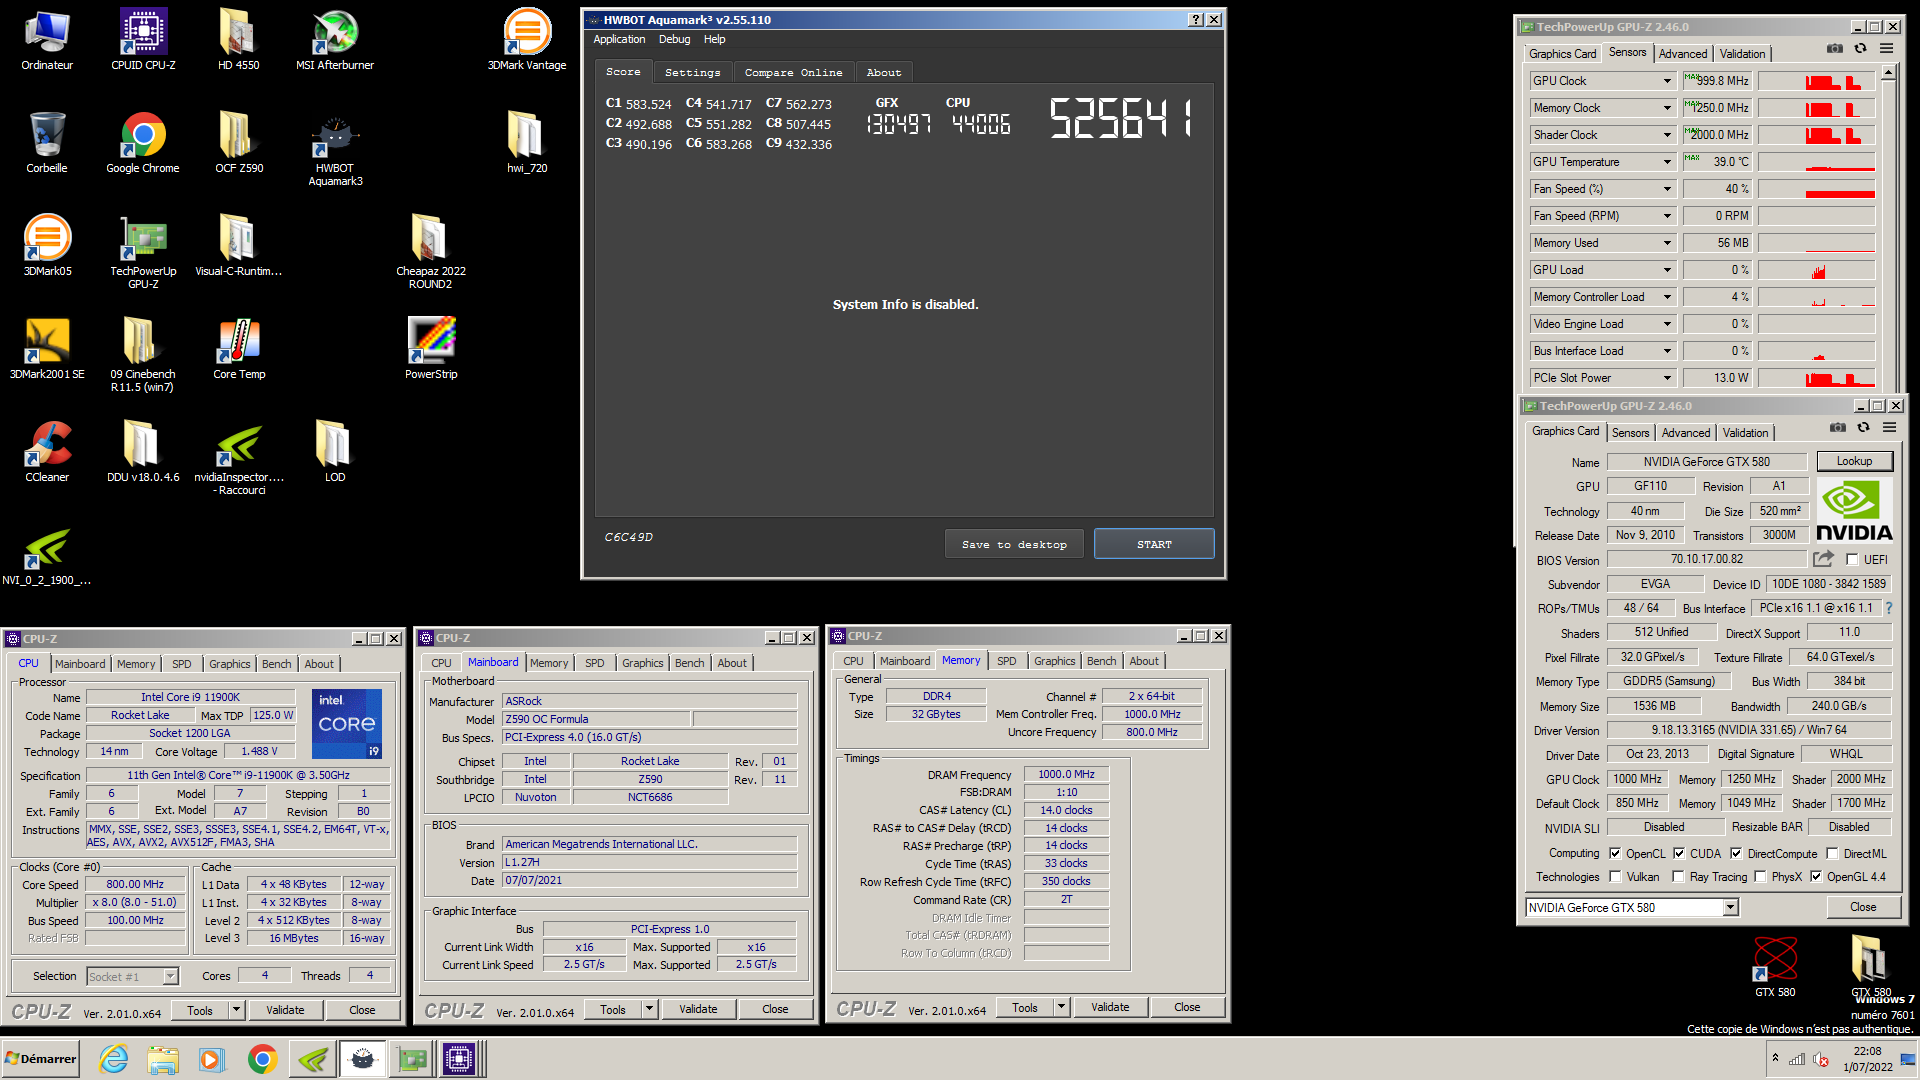Open 3DMark05 desktop shortcut
Screen dimensions: 1920x1080
point(47,246)
